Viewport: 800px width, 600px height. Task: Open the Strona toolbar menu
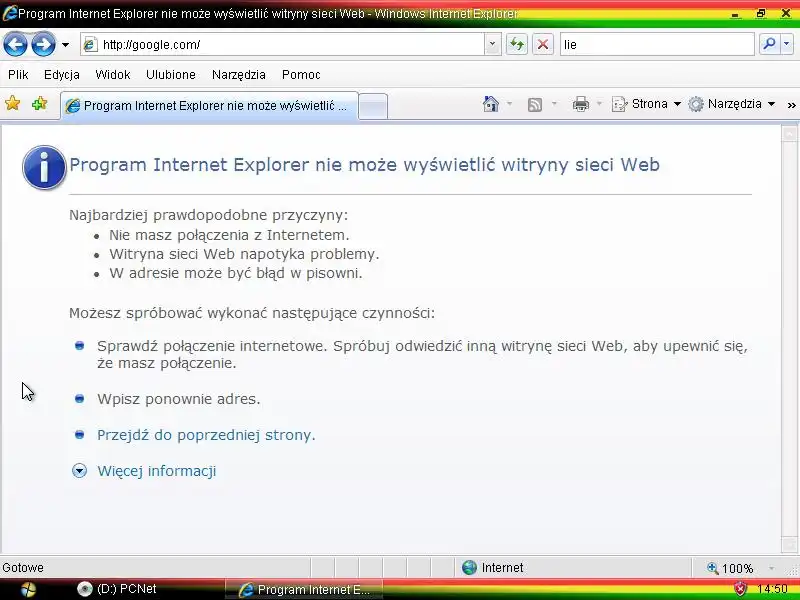(x=646, y=104)
